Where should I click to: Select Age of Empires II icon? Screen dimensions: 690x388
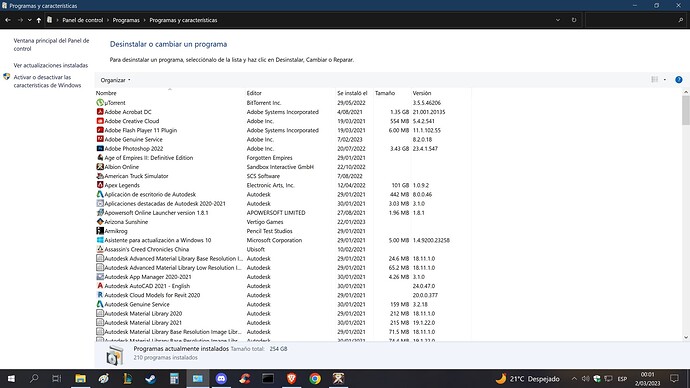pyautogui.click(x=100, y=157)
